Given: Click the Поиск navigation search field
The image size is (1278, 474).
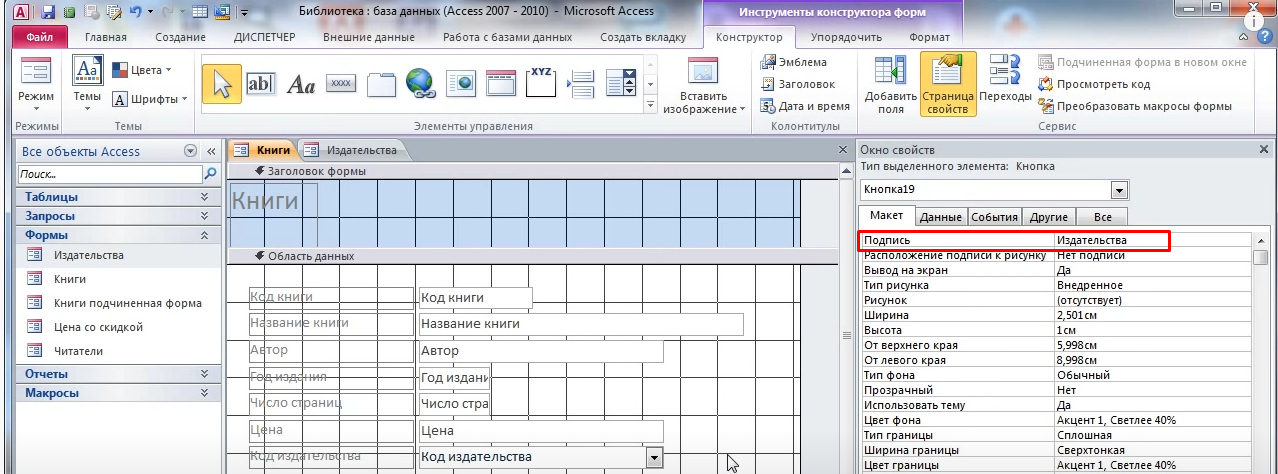Looking at the screenshot, I should click(x=108, y=174).
